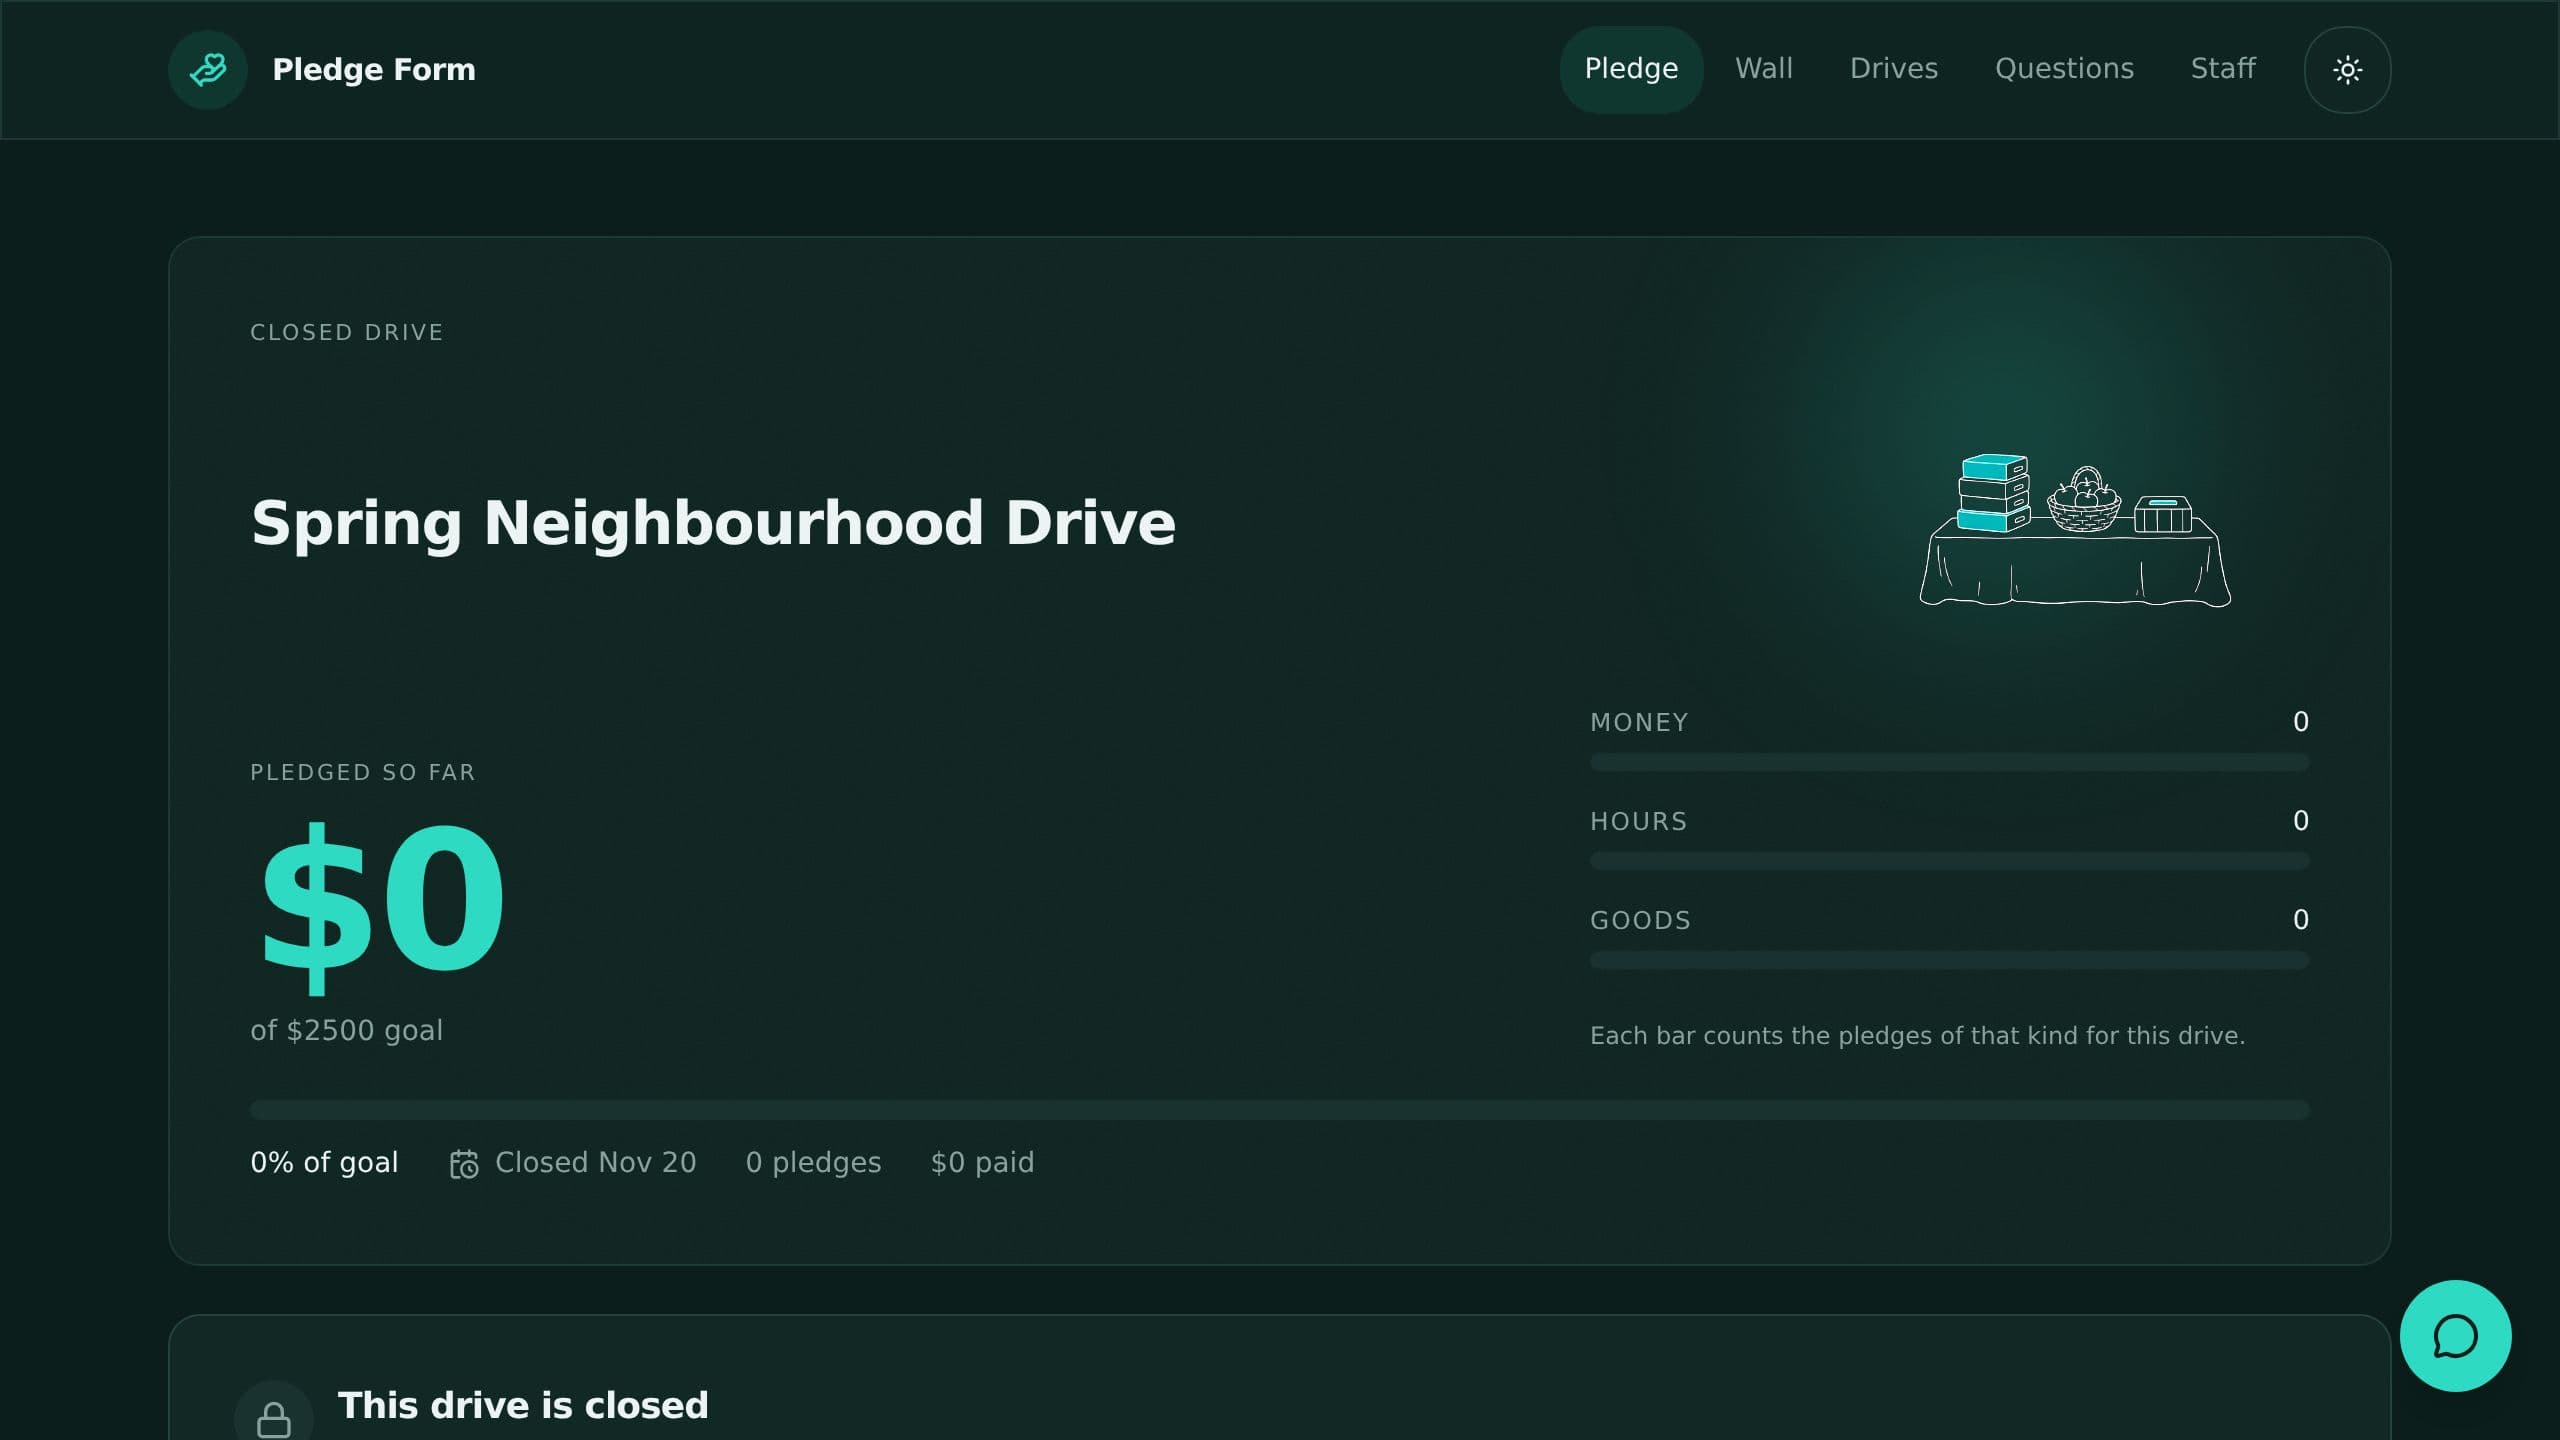Viewport: 2560px width, 1440px height.
Task: Click the Pledge Form heart-hand logo icon
Action: coord(208,69)
